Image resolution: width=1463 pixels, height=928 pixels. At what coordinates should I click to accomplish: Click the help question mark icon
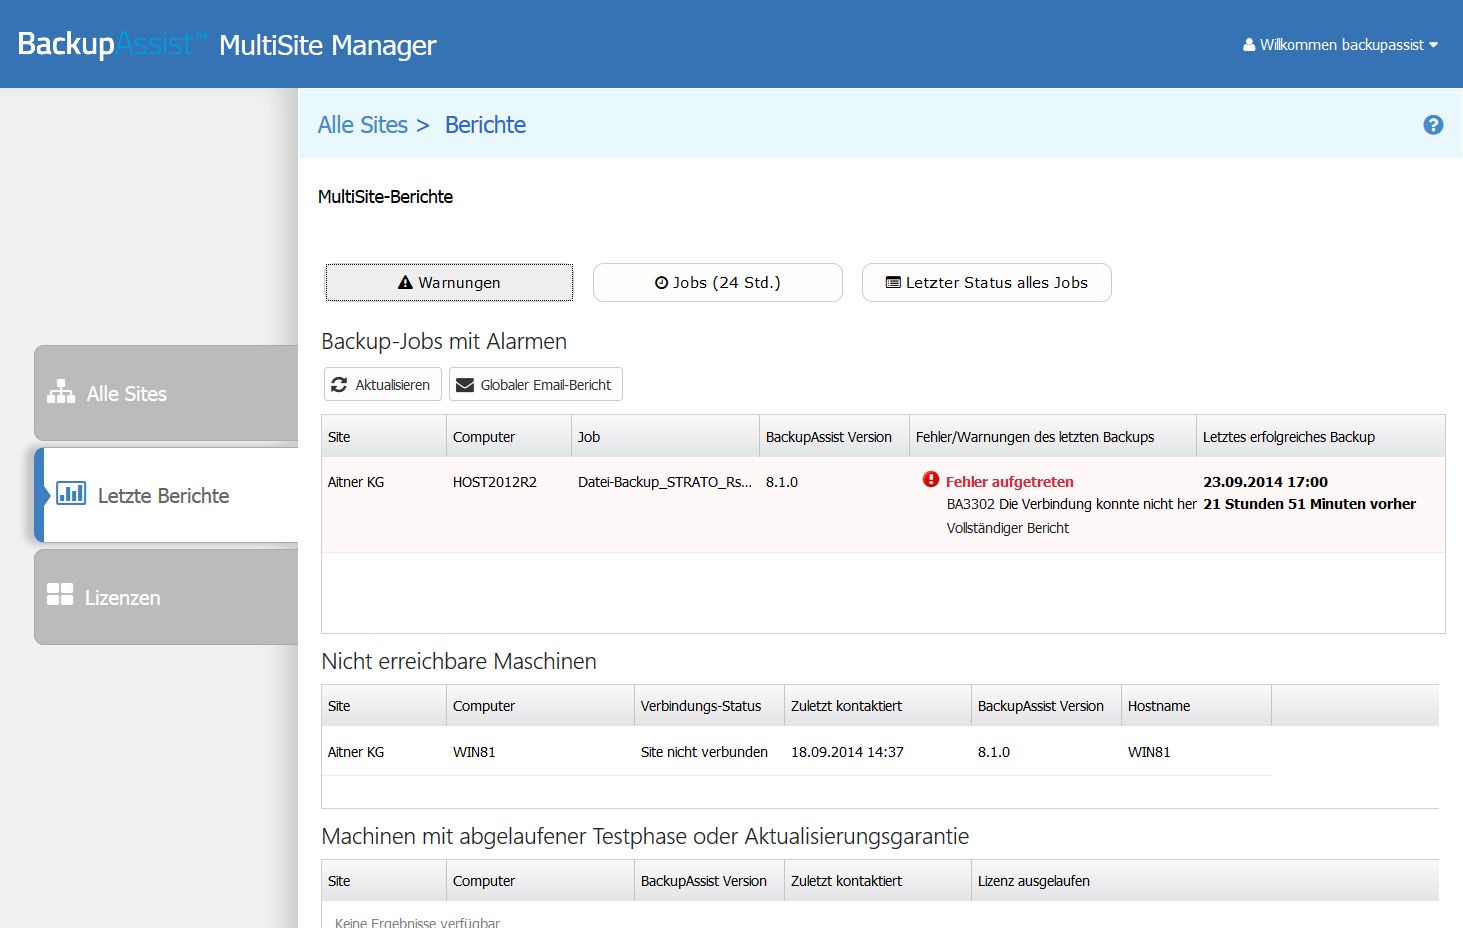coord(1433,125)
